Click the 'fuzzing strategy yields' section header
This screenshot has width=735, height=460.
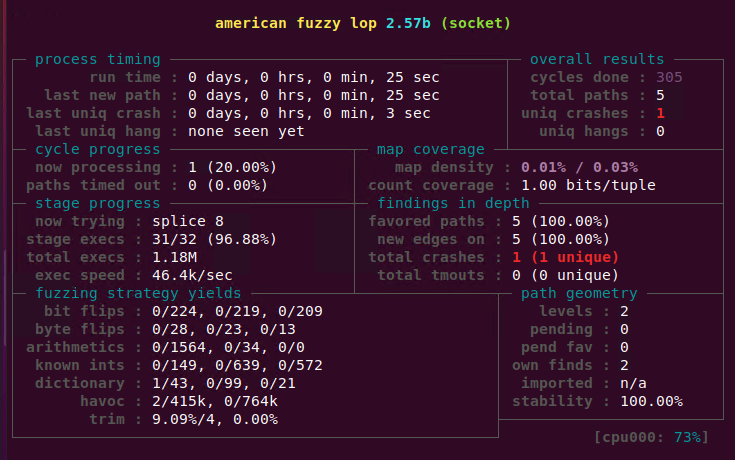tap(138, 293)
